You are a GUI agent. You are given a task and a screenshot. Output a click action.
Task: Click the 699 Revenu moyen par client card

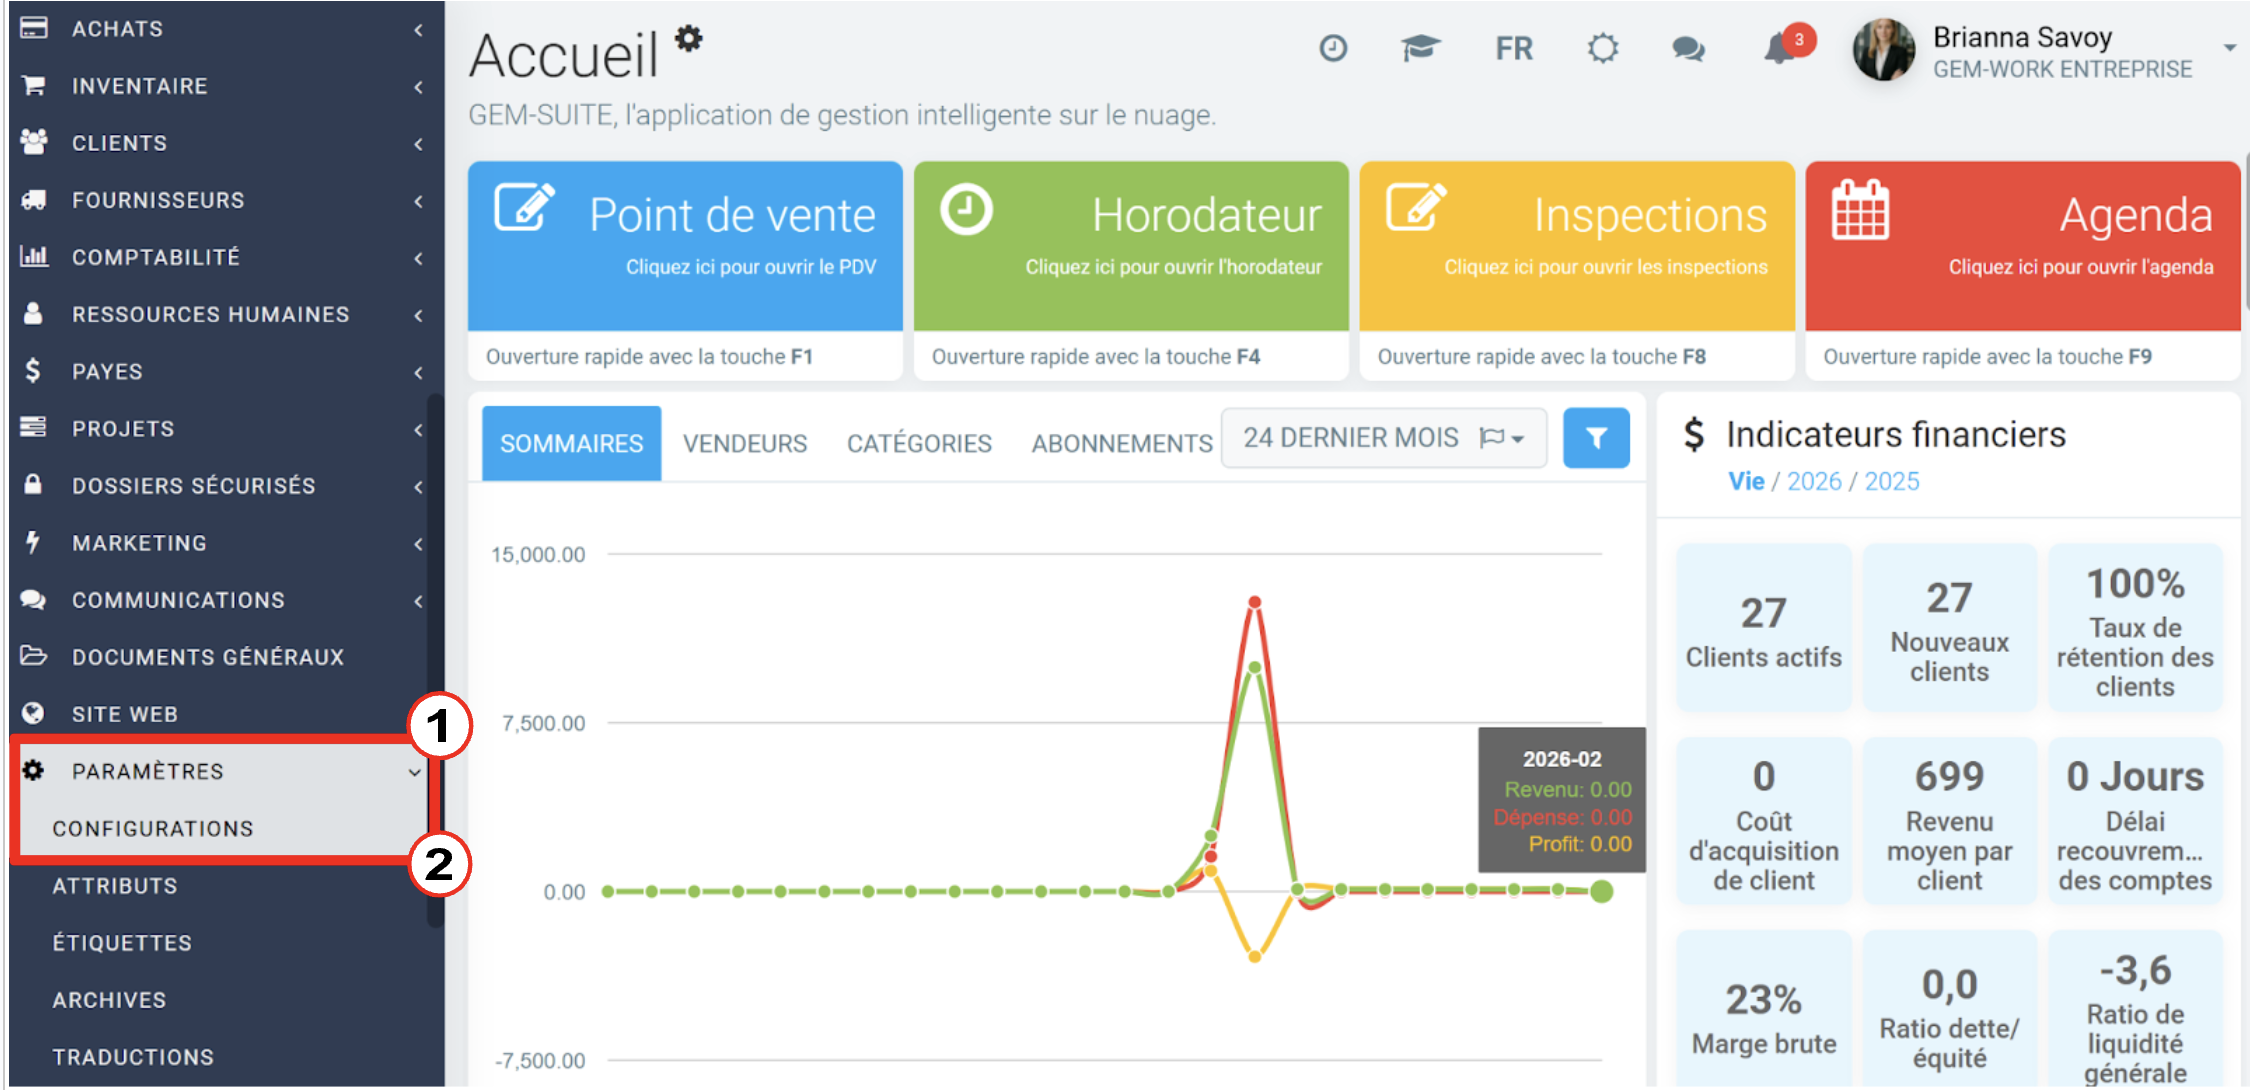tap(1949, 821)
